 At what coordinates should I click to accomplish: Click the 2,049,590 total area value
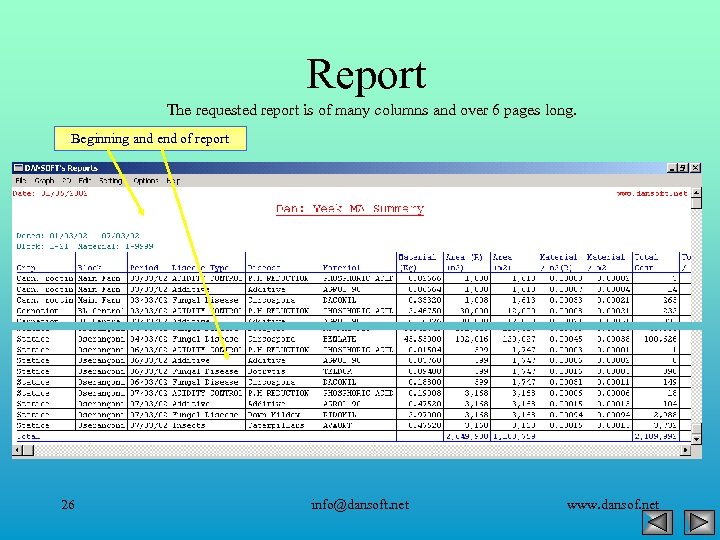coord(467,436)
